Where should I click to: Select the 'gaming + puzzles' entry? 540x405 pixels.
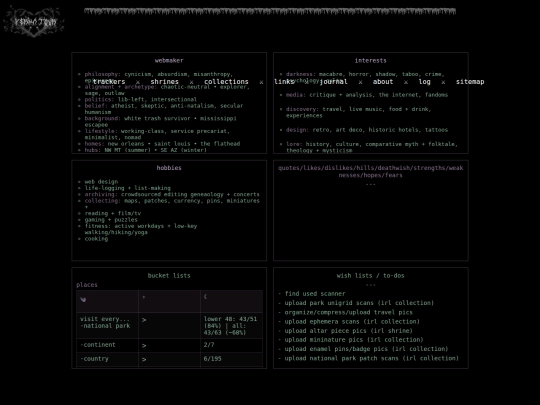(x=111, y=220)
